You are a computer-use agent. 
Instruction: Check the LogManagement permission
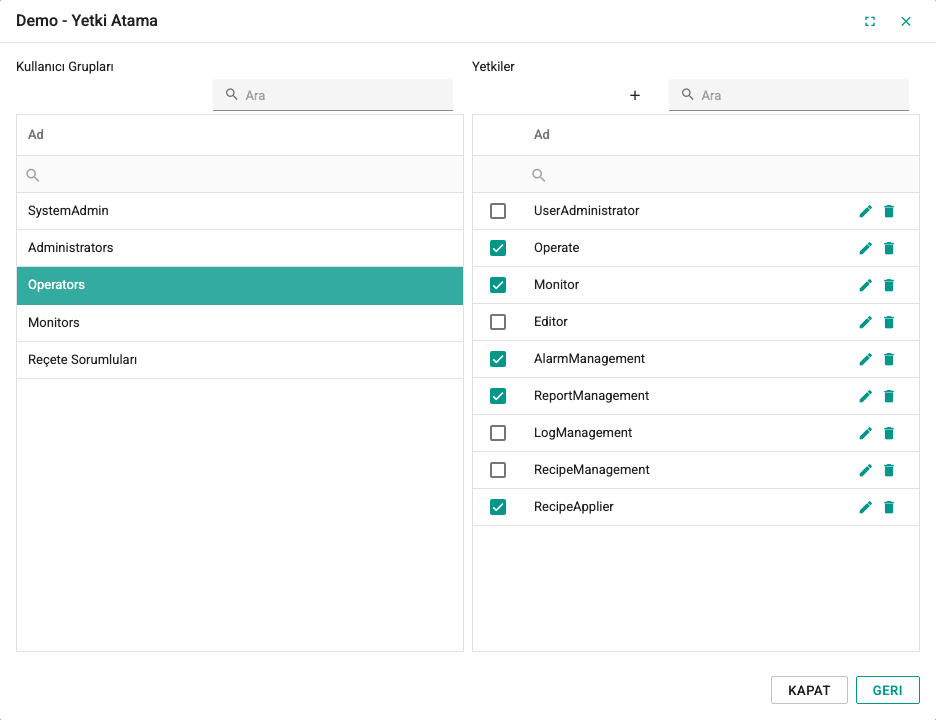(x=498, y=433)
